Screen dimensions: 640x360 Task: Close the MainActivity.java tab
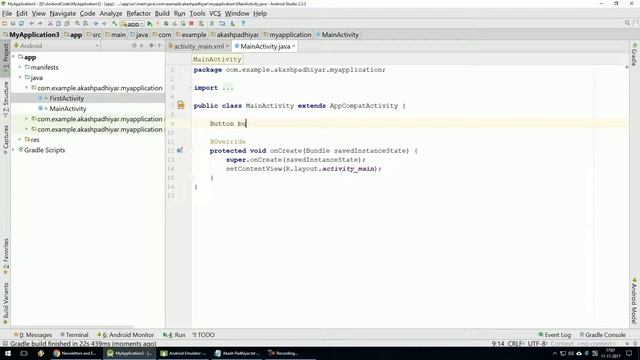(293, 46)
